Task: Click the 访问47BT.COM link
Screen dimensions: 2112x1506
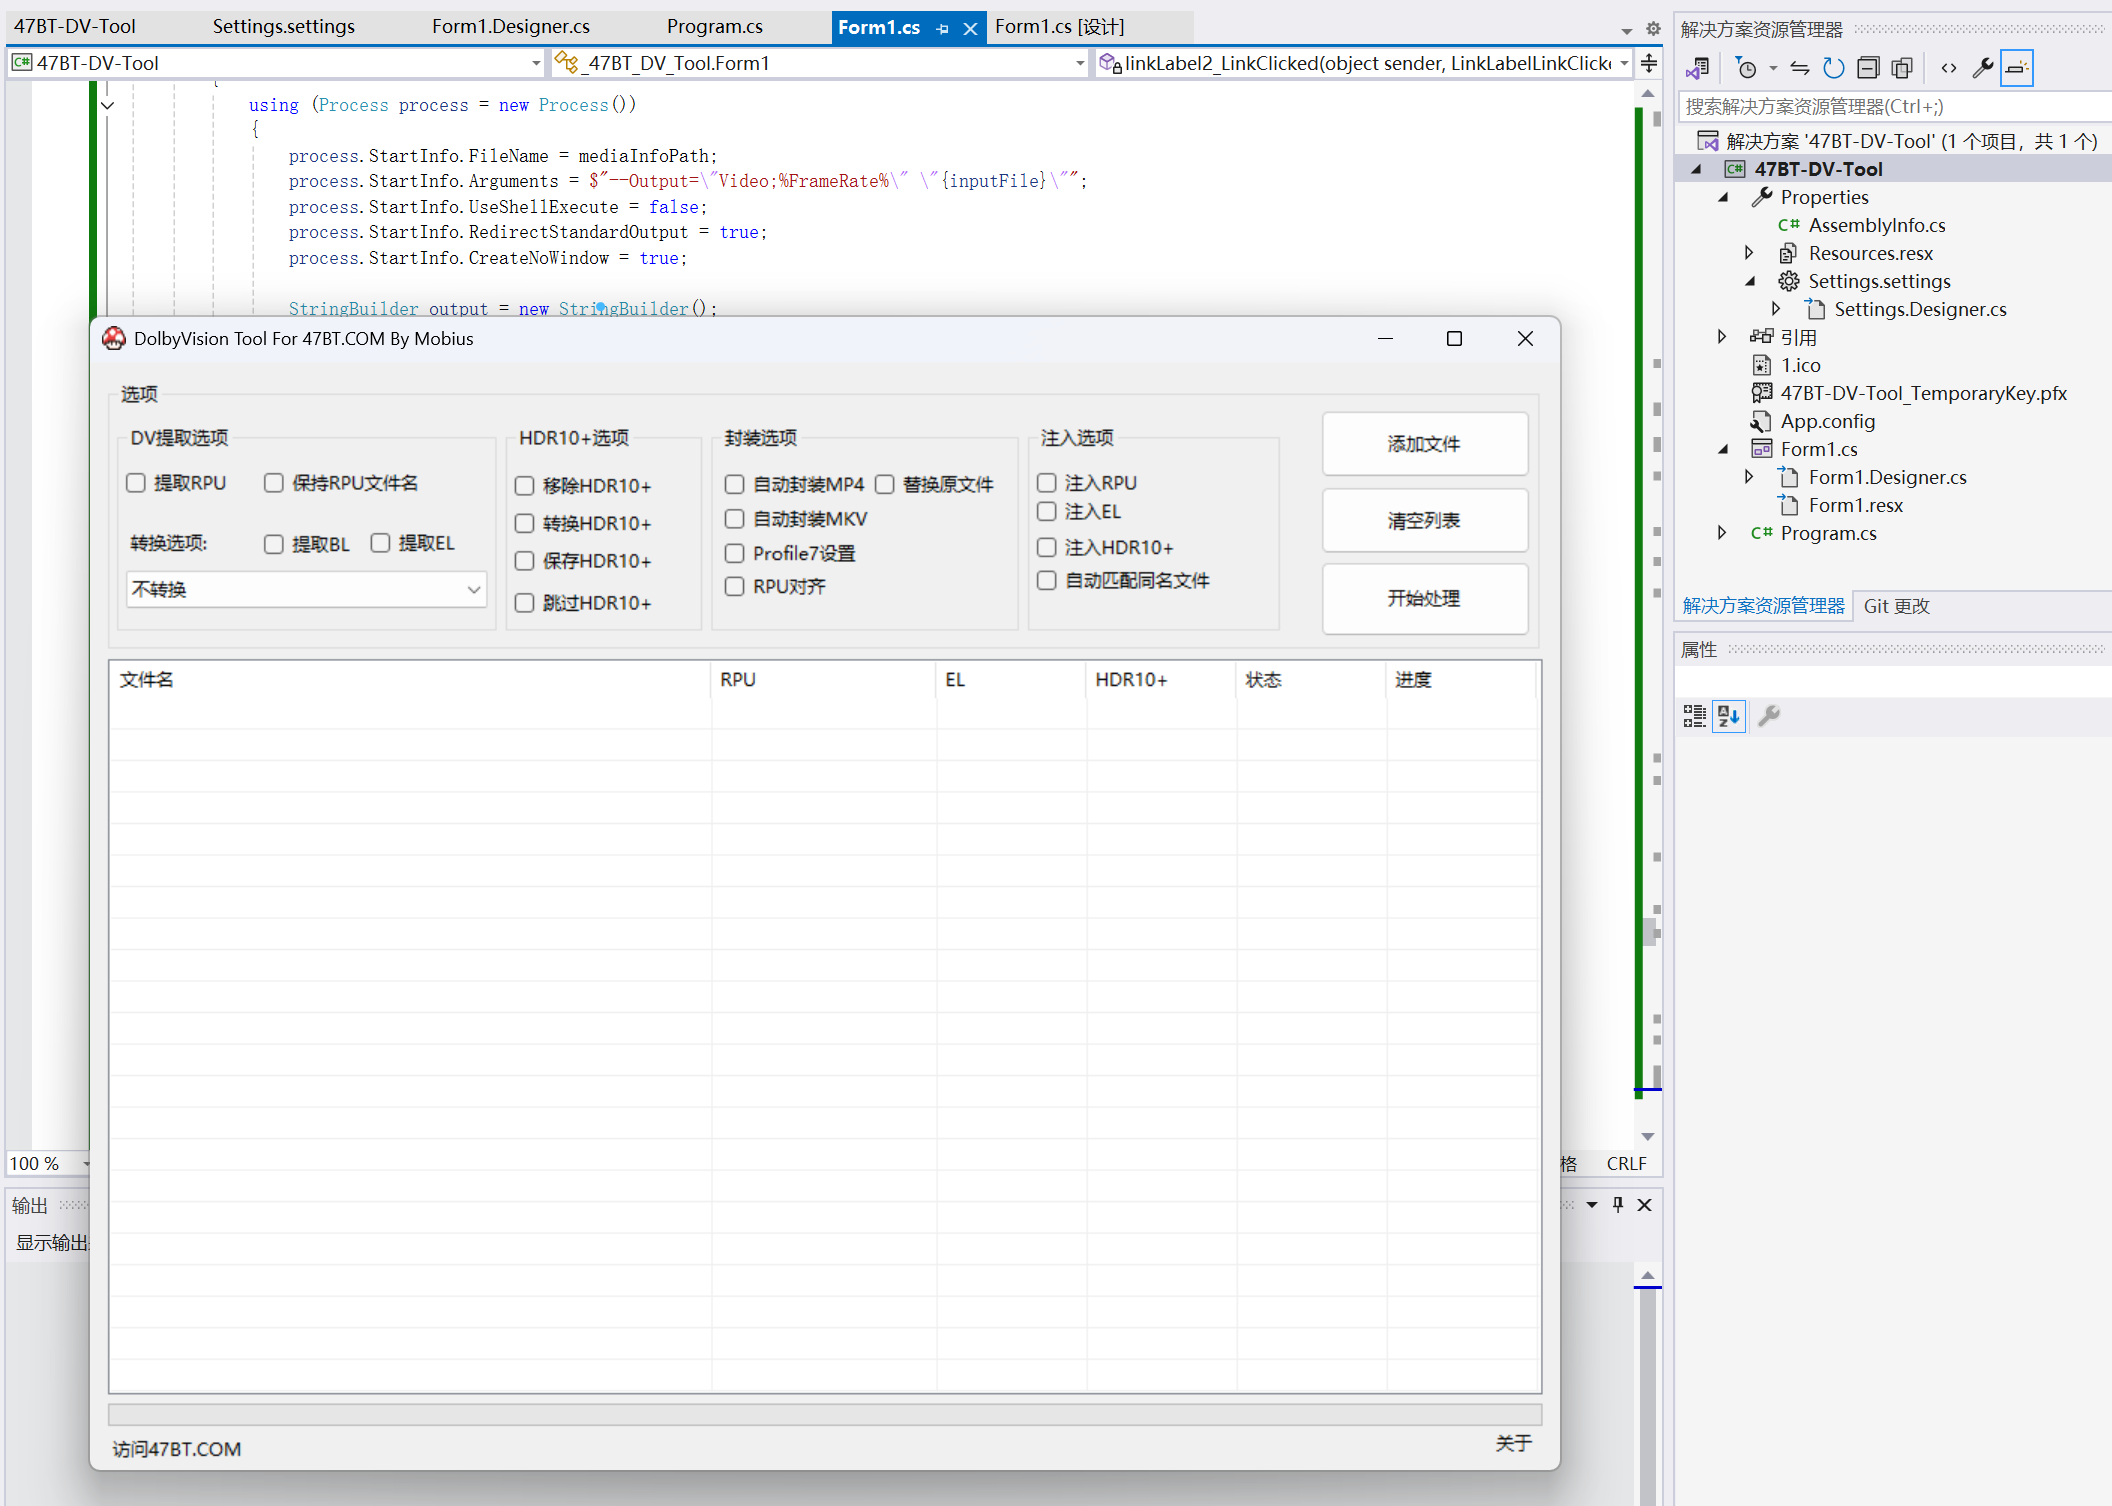Action: tap(176, 1449)
